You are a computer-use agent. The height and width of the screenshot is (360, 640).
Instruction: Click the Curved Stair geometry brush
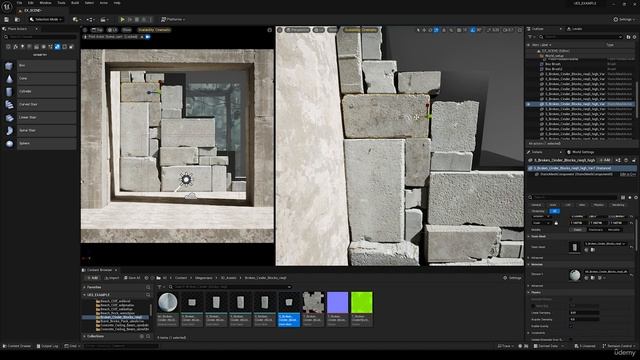click(39, 104)
